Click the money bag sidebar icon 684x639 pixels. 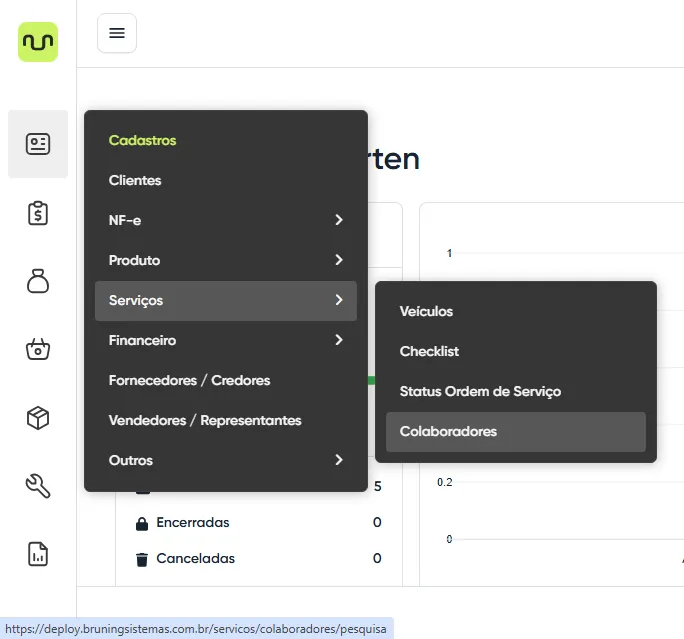[x=38, y=282]
